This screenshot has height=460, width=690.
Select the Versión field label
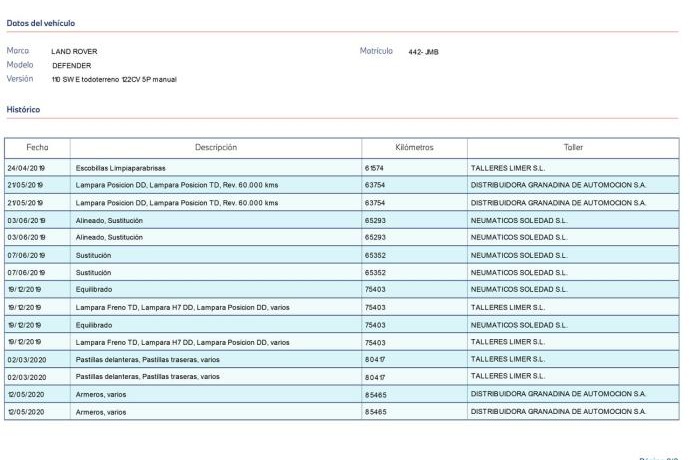coord(20,78)
